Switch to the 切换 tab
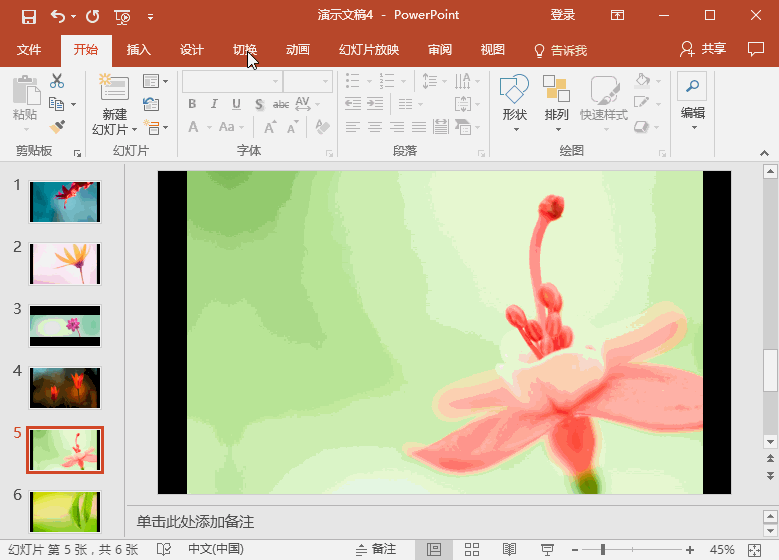This screenshot has height=560, width=779. (245, 50)
